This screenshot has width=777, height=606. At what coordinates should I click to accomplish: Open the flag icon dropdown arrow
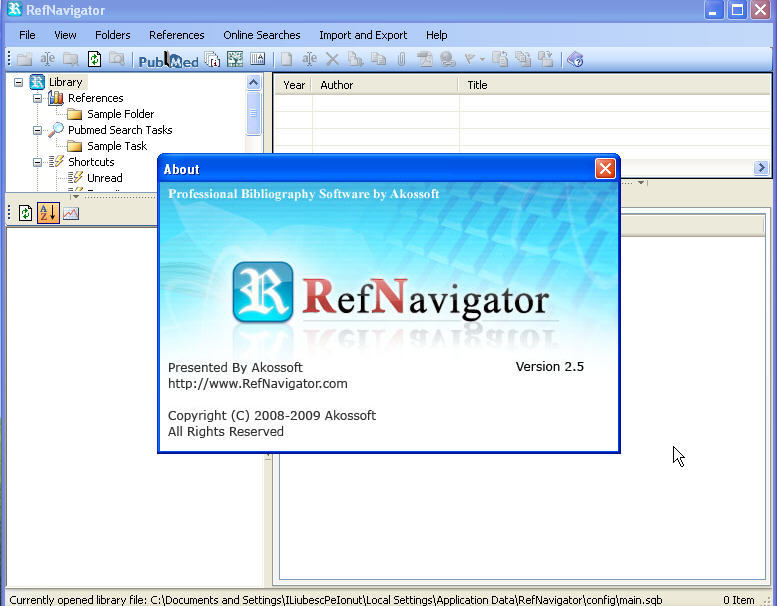(482, 59)
